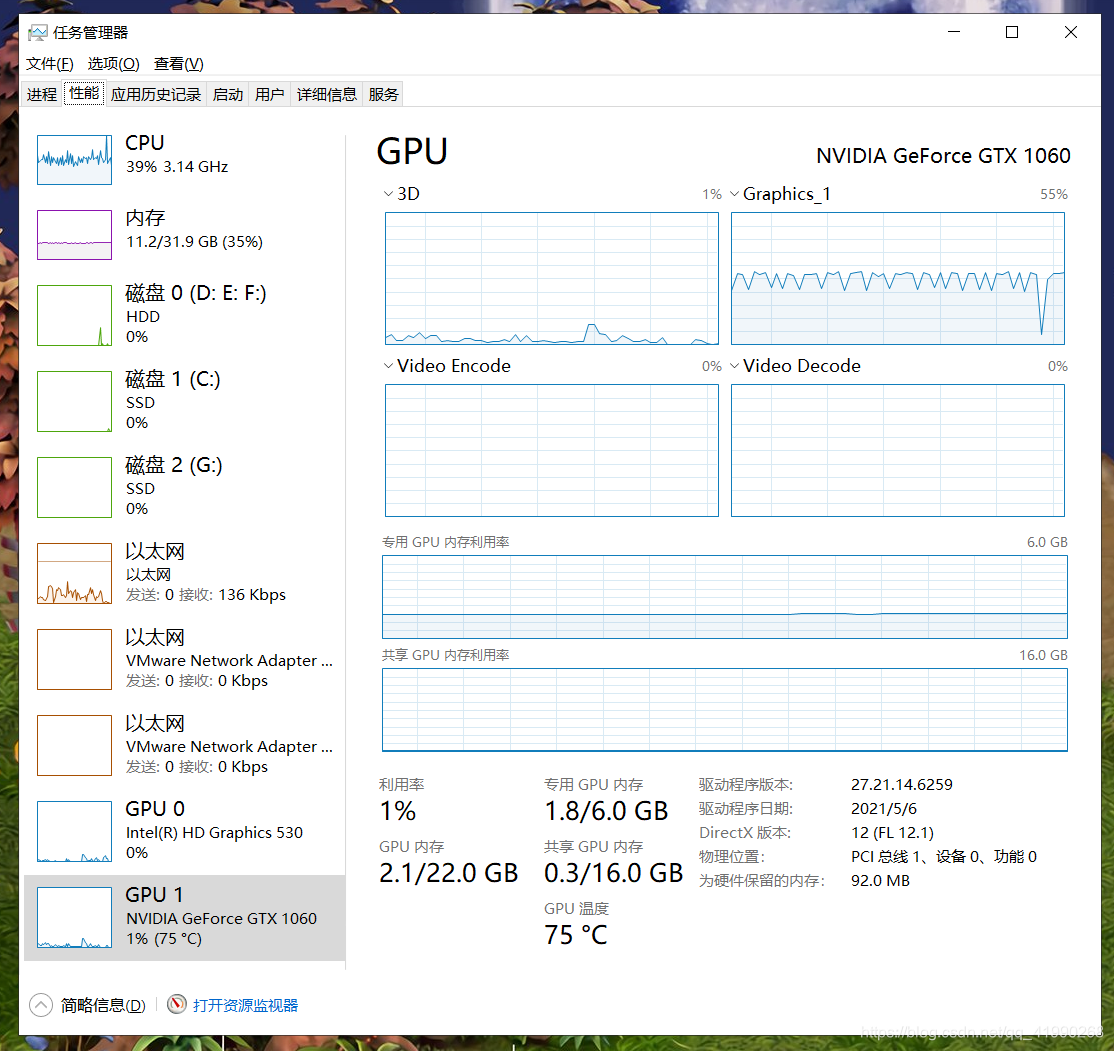Viewport: 1114px width, 1051px height.
Task: Click the 打开资源监视器 link
Action: (x=246, y=1005)
